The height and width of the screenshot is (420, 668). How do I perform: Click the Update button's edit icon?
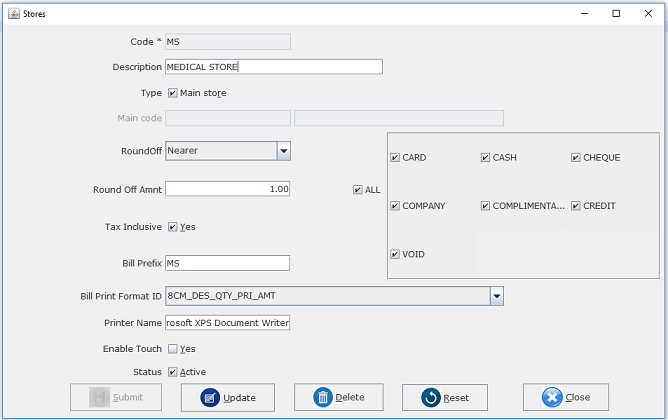[x=210, y=398]
